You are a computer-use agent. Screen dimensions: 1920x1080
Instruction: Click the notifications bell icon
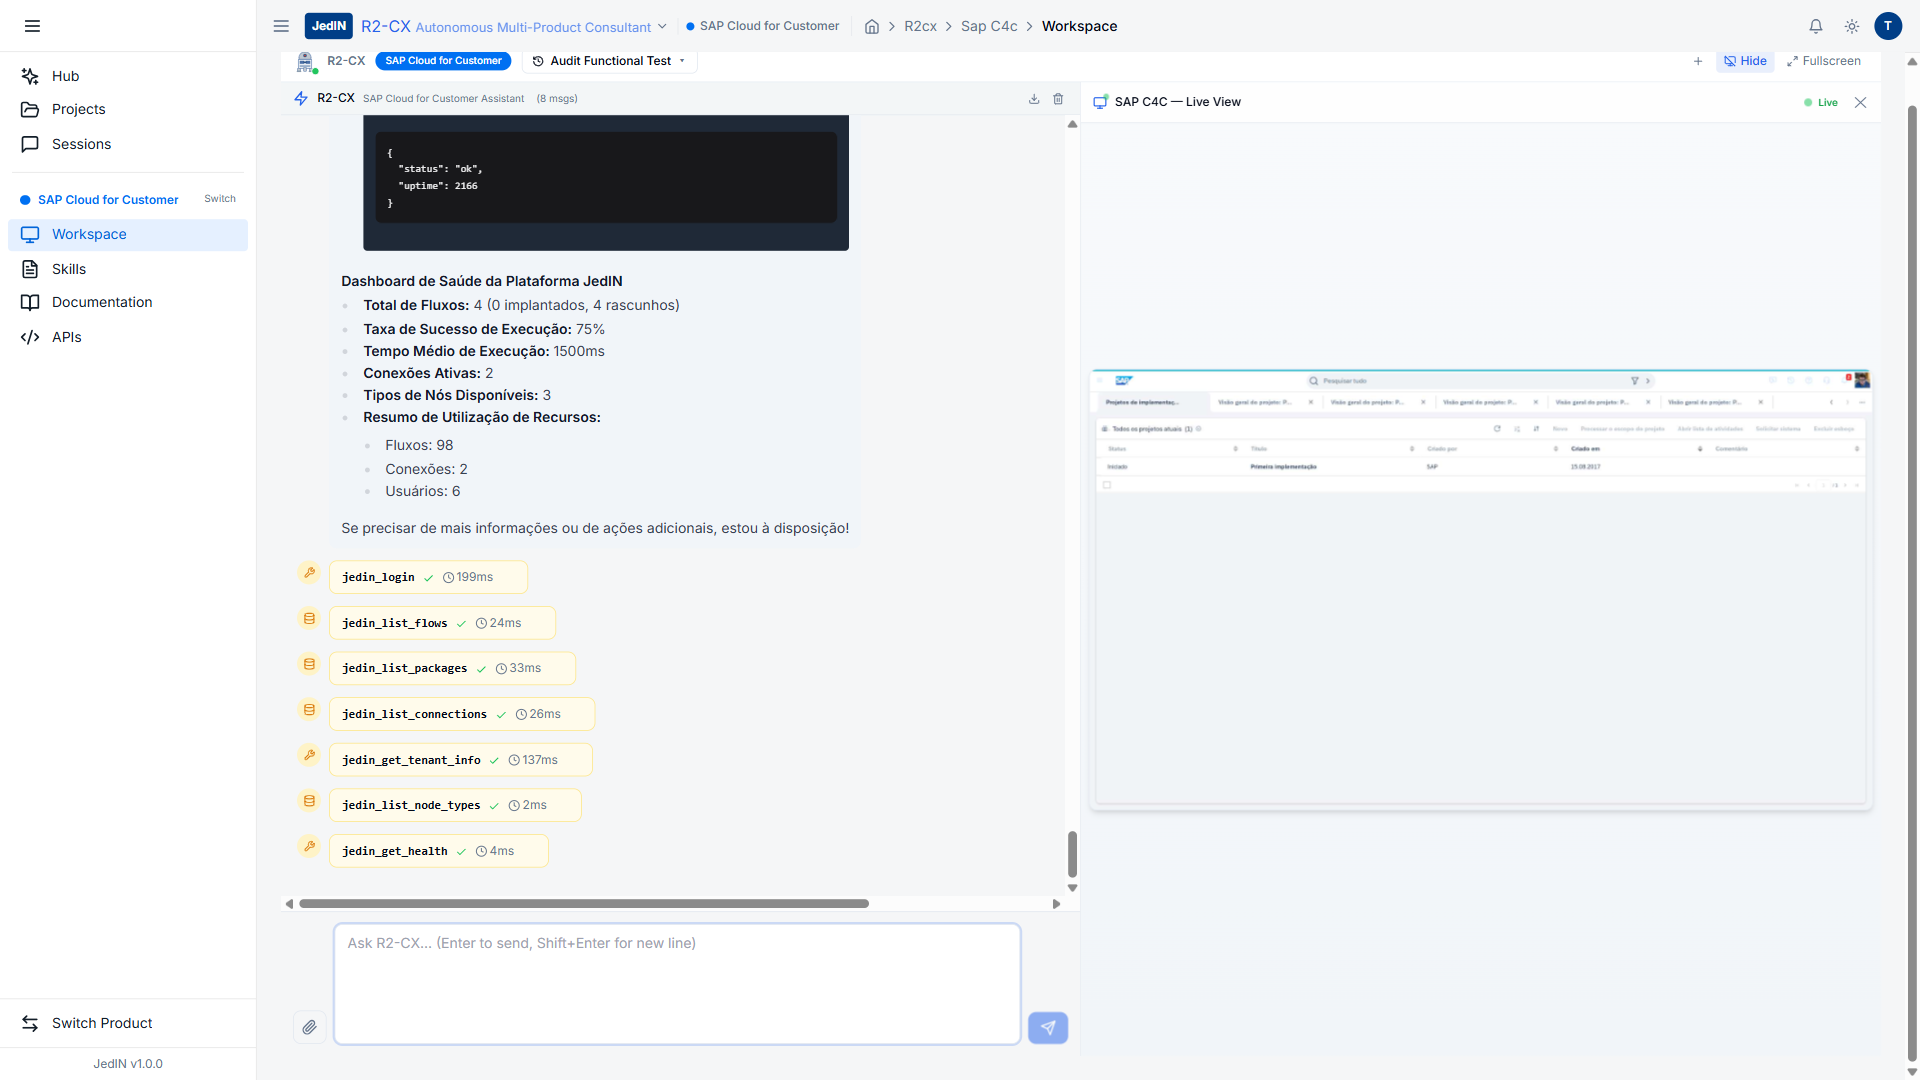pyautogui.click(x=1816, y=27)
